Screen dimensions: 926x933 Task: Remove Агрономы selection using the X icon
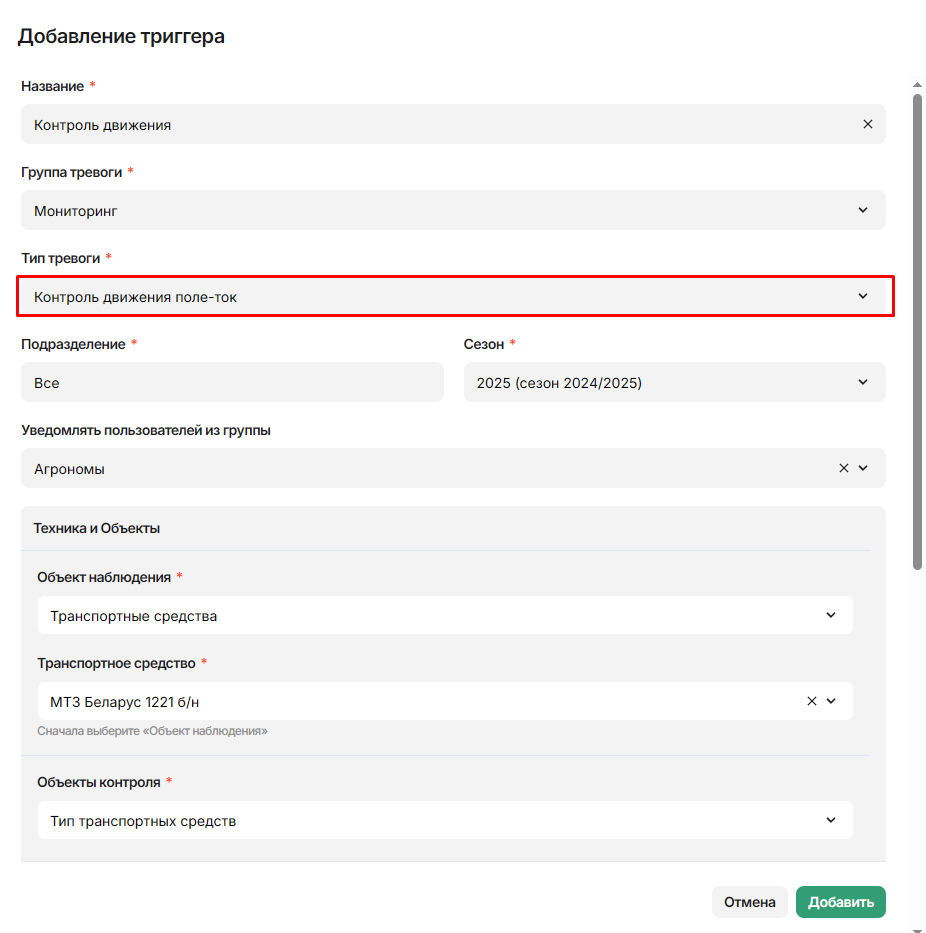tap(843, 468)
